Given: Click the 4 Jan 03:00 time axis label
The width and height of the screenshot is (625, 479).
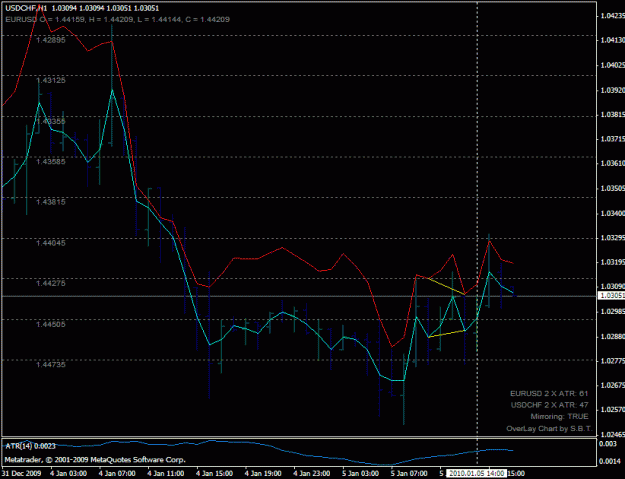Looking at the screenshot, I should click(x=69, y=473).
